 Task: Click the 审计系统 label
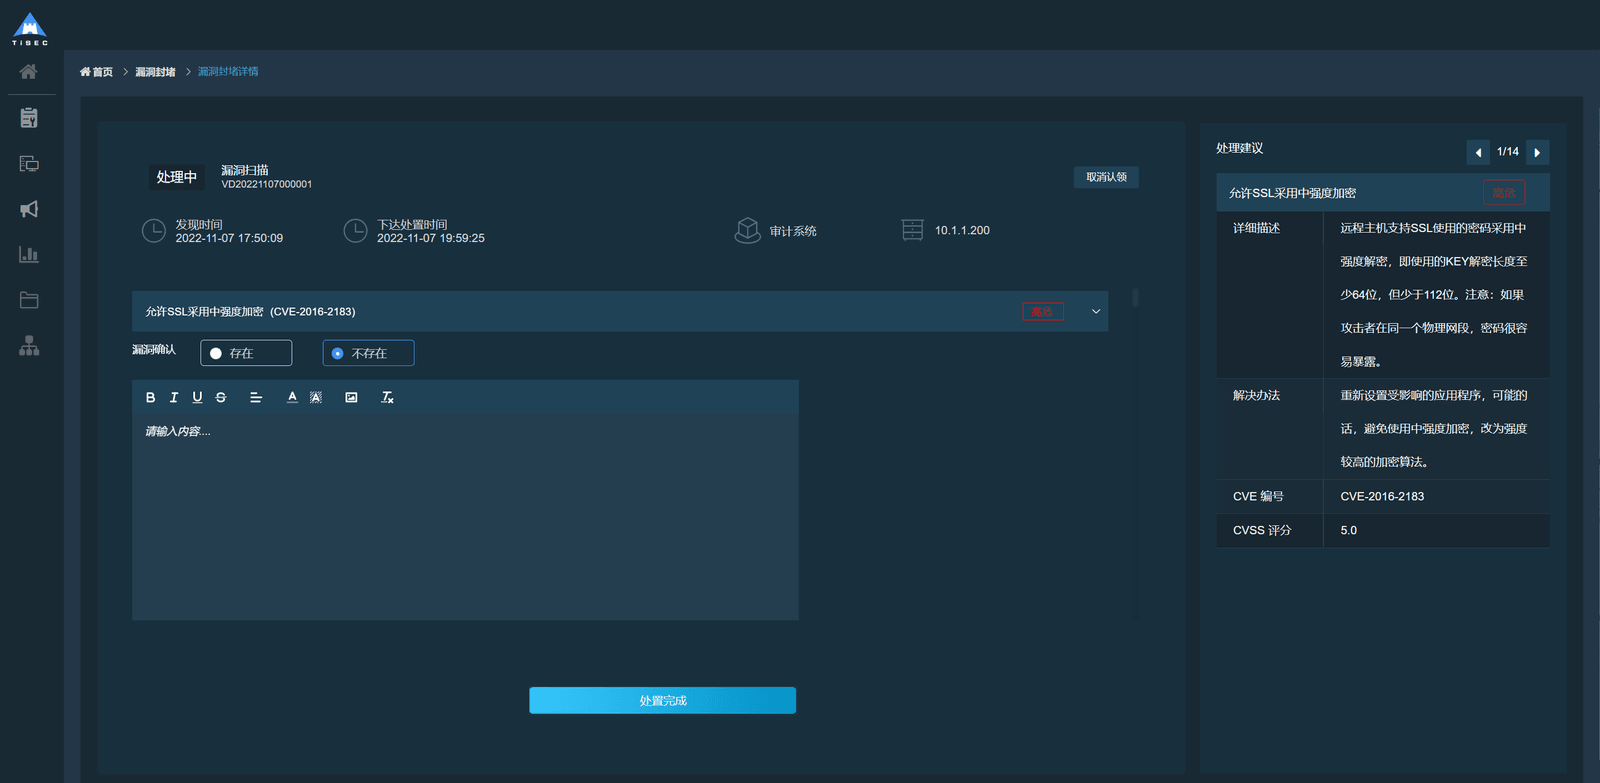tap(793, 231)
